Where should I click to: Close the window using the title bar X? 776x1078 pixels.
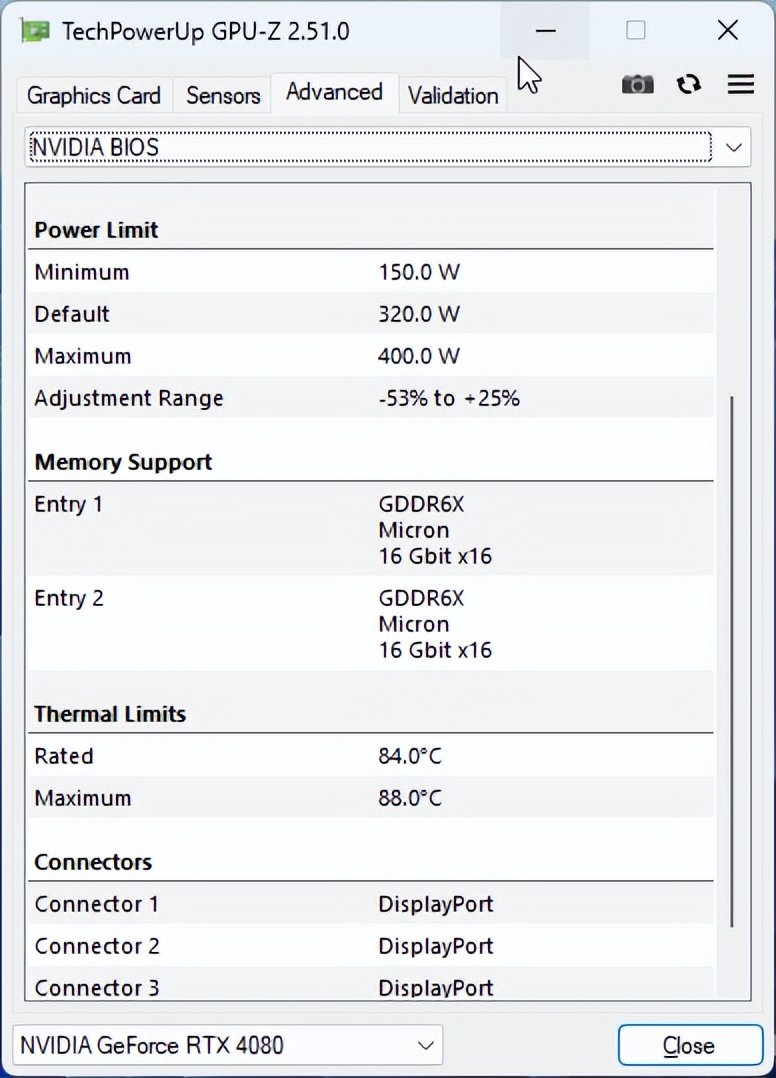728,31
